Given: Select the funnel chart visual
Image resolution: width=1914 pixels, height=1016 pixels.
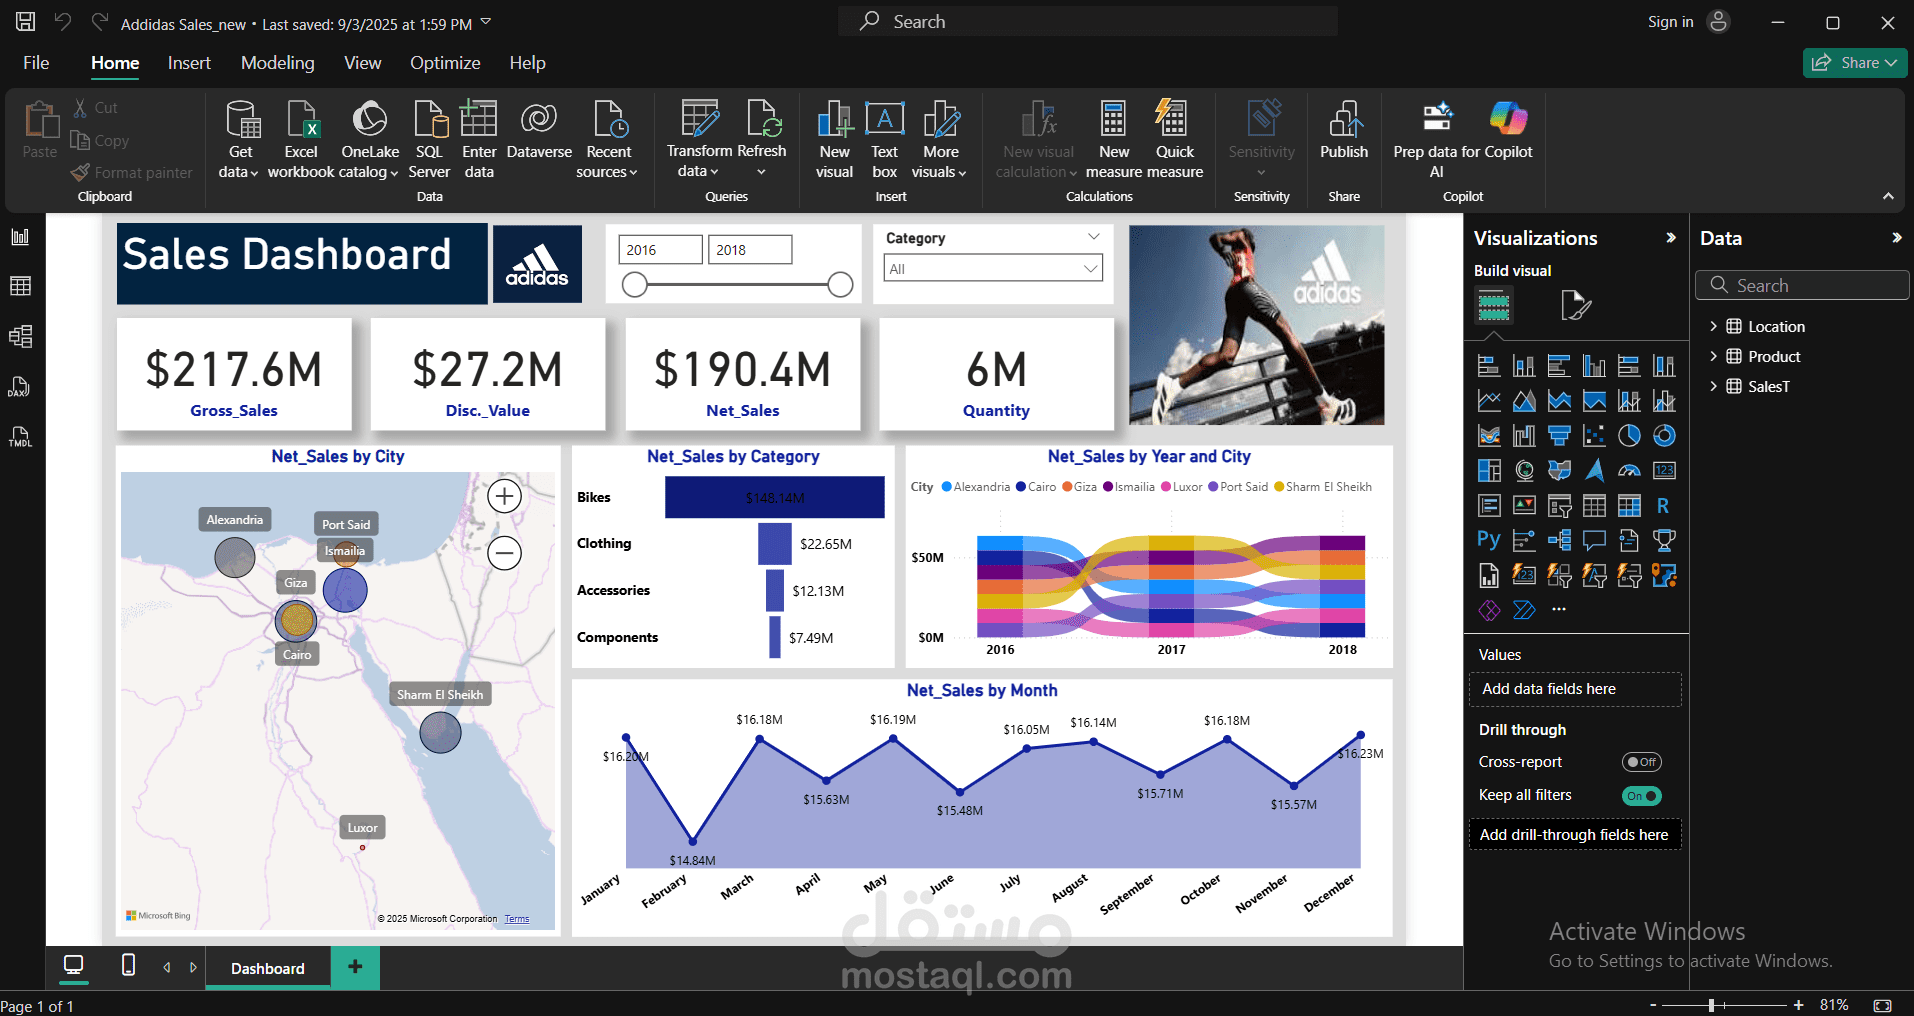Looking at the screenshot, I should click(1559, 435).
